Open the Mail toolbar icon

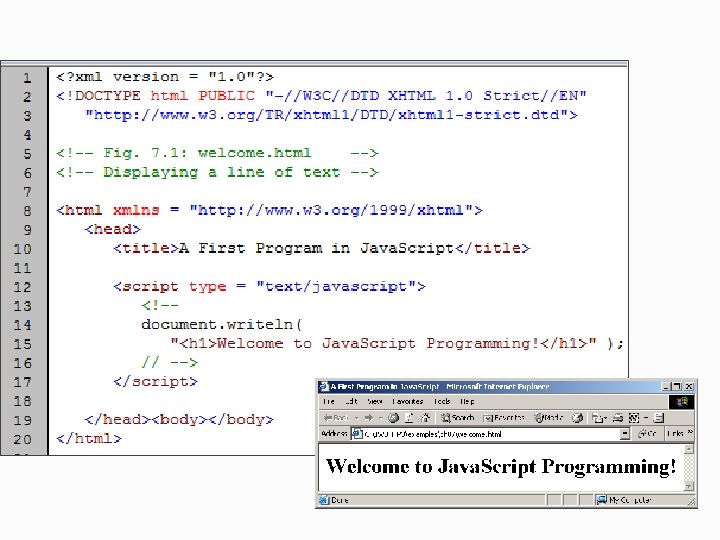(x=599, y=418)
